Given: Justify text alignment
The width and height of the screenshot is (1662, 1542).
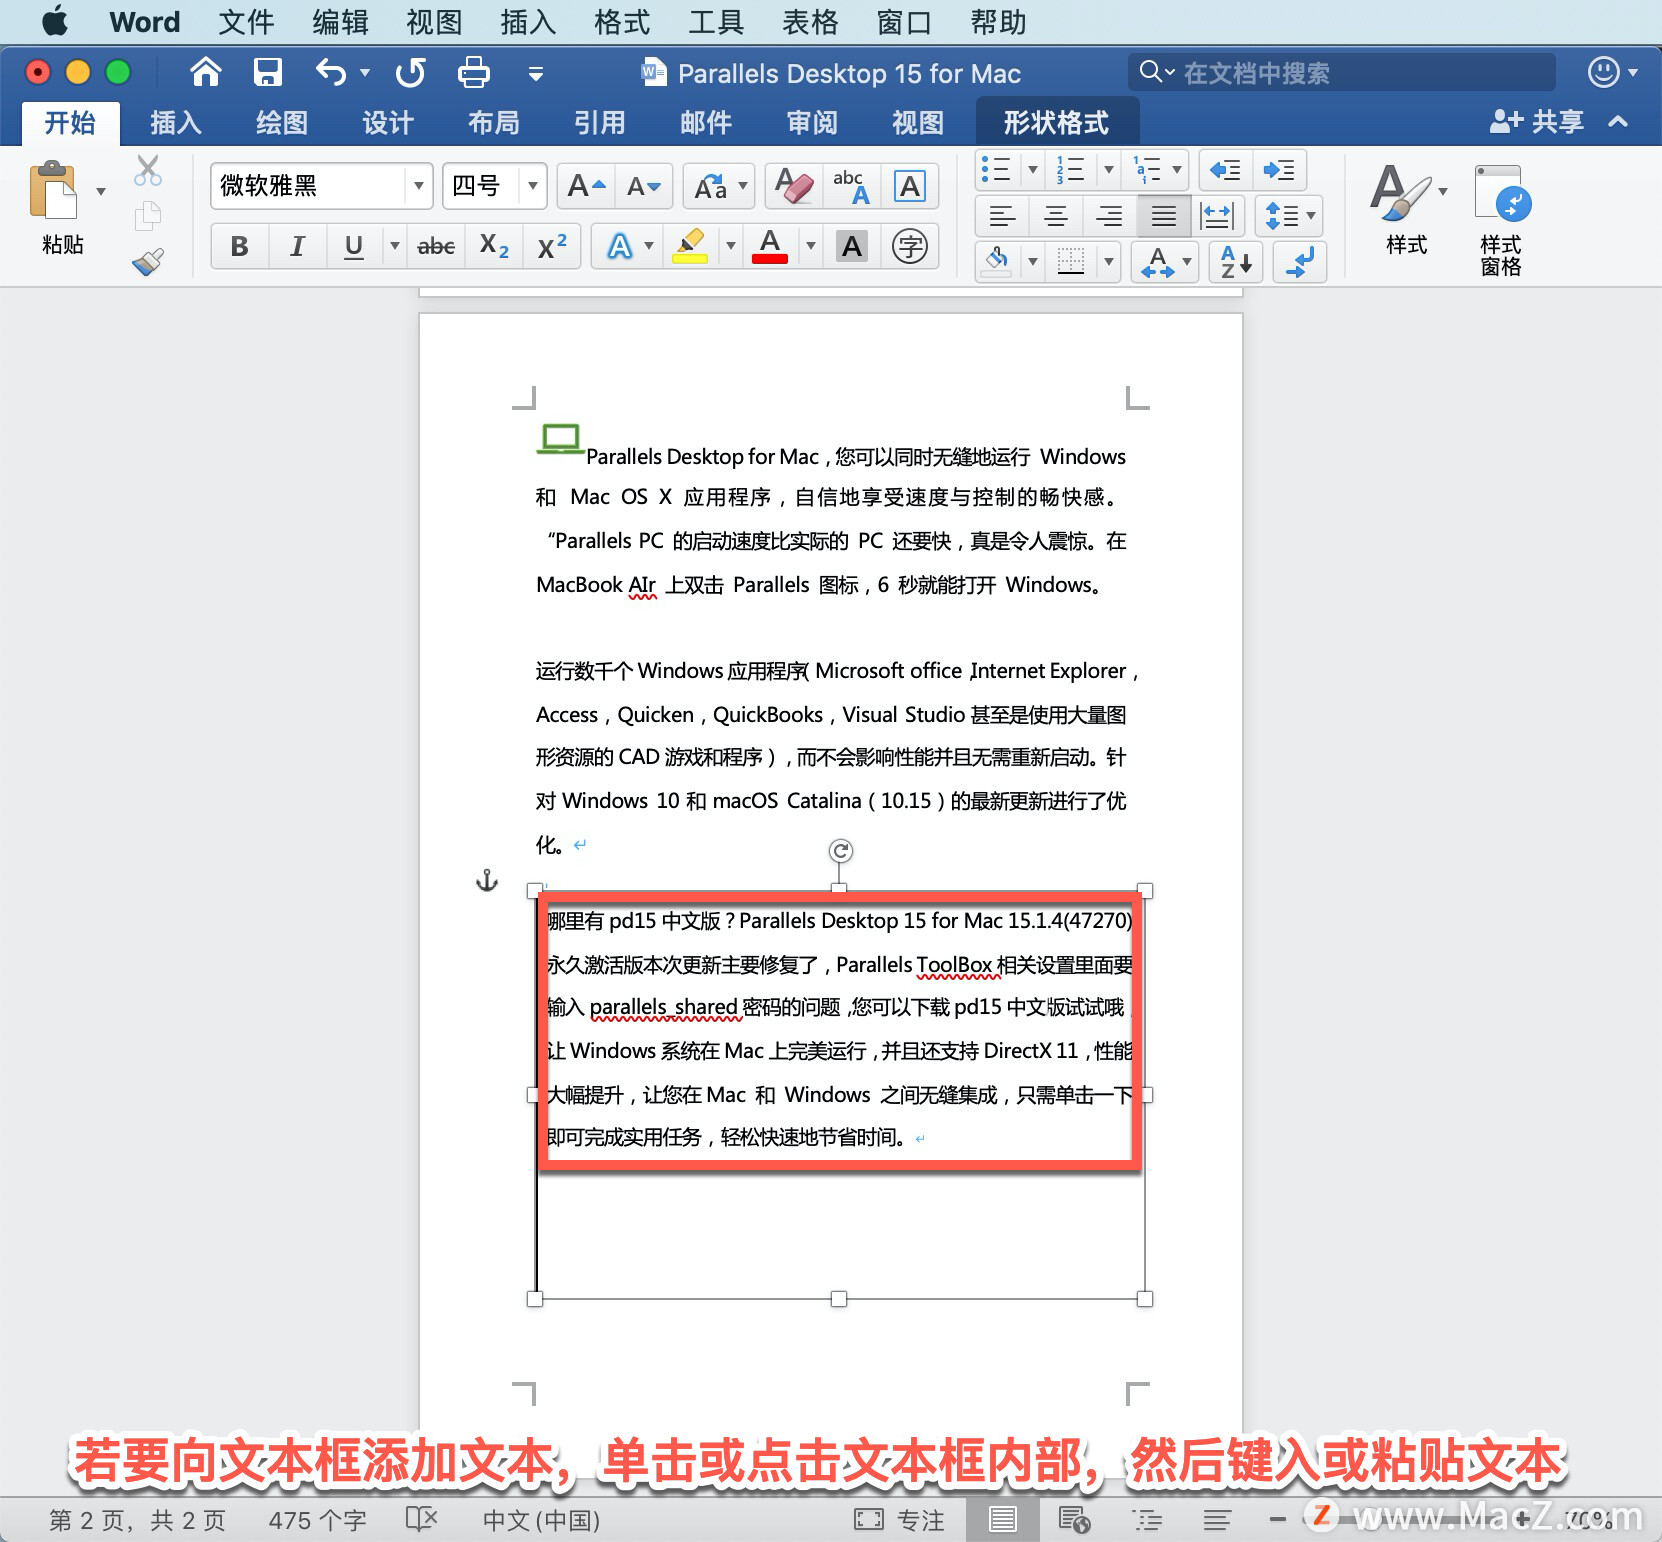Looking at the screenshot, I should (x=1164, y=216).
